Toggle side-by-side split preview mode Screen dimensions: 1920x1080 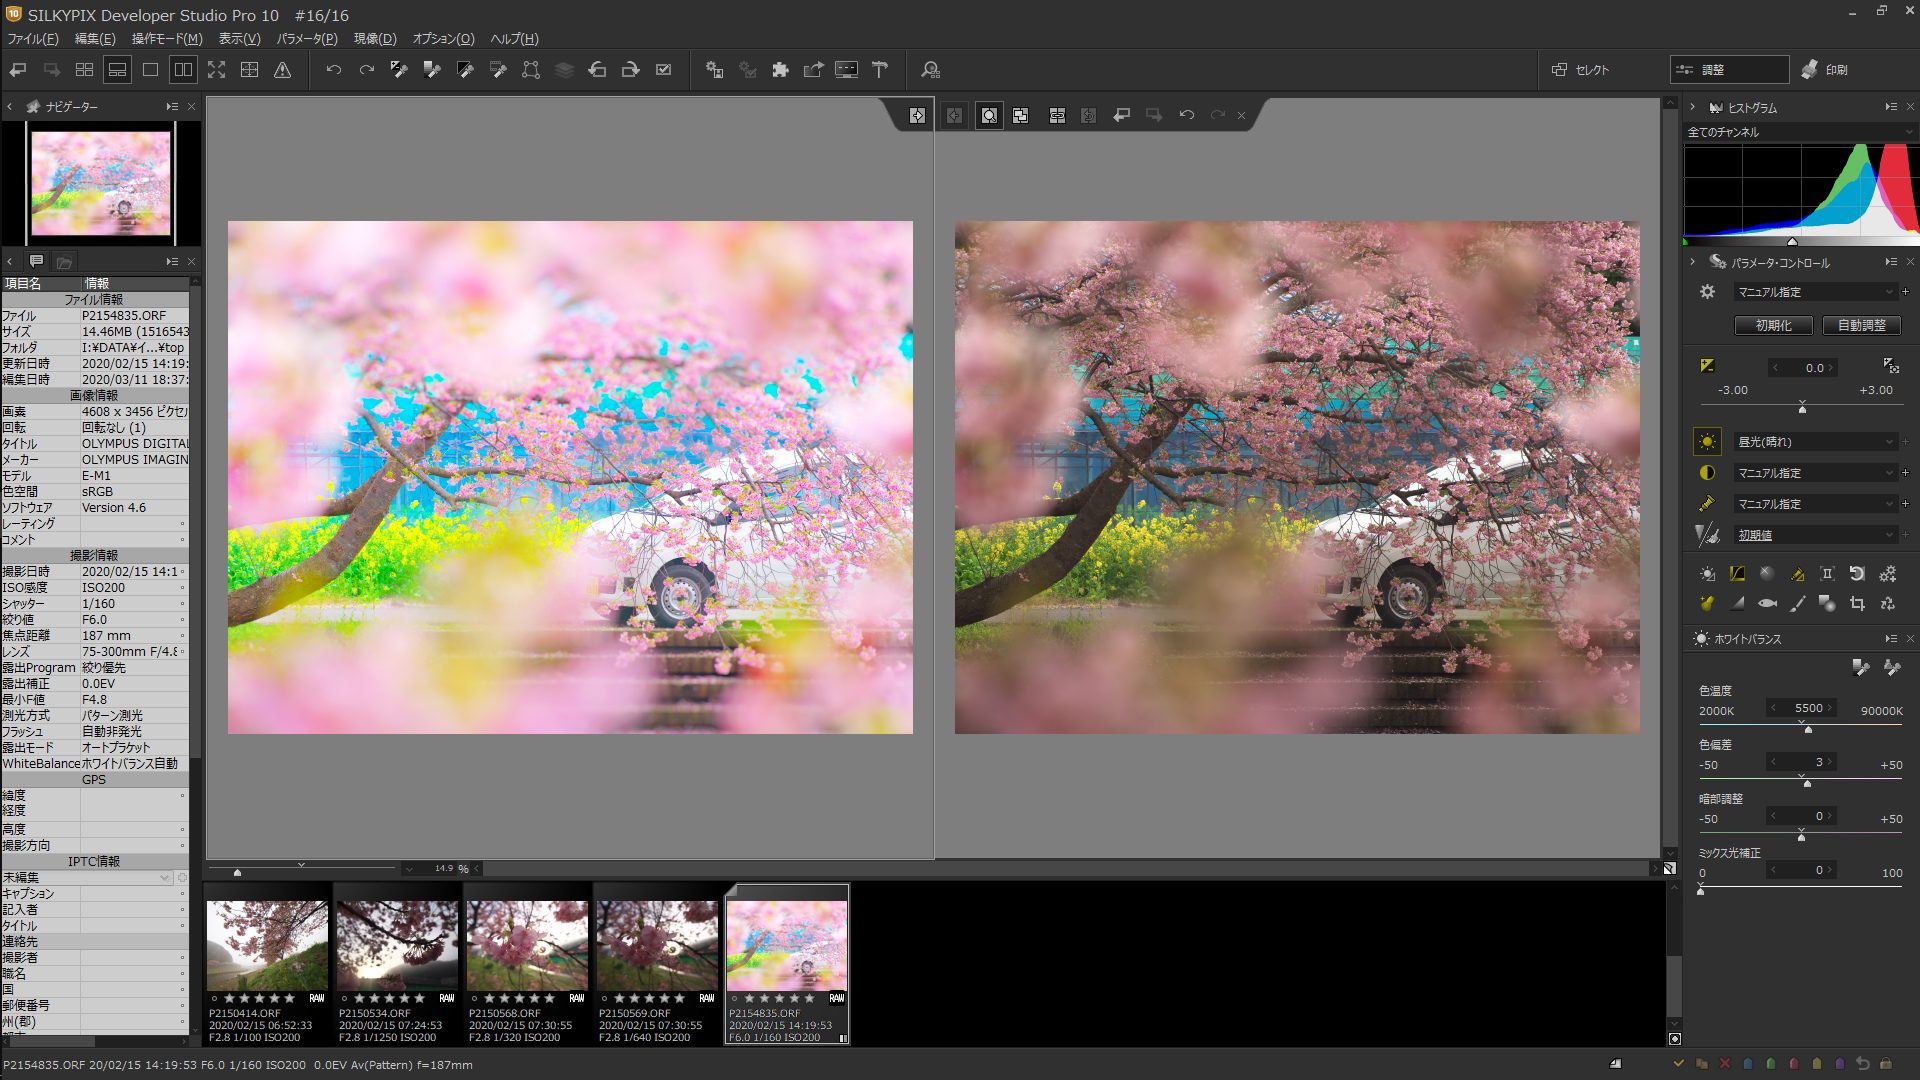click(x=183, y=70)
